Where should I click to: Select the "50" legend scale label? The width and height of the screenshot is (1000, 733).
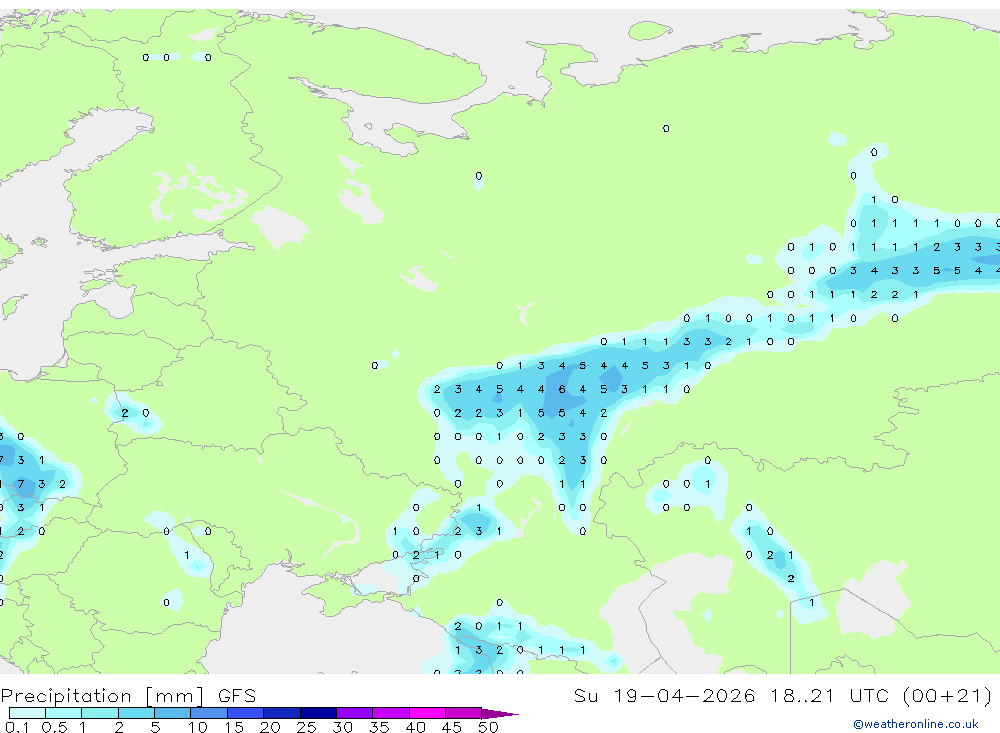click(488, 727)
